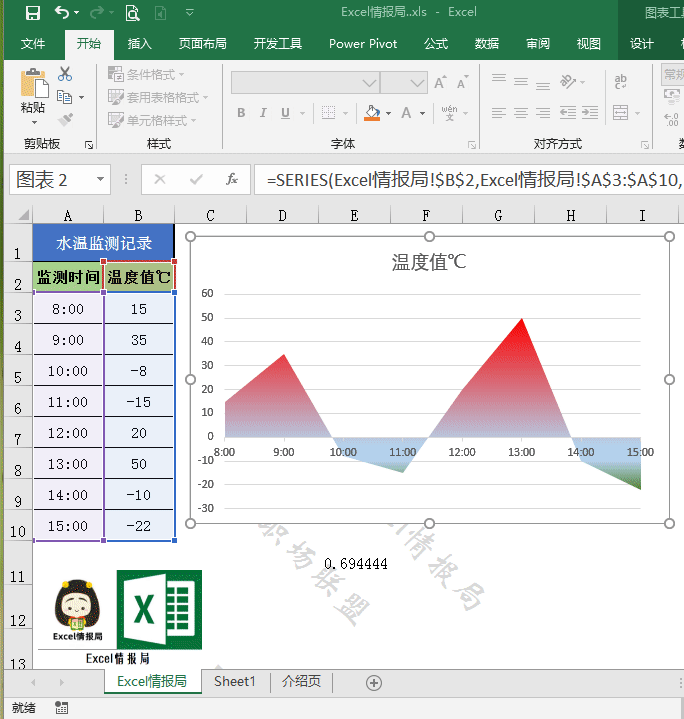The height and width of the screenshot is (719, 684).
Task: Click the cell borders icon
Action: (328, 113)
